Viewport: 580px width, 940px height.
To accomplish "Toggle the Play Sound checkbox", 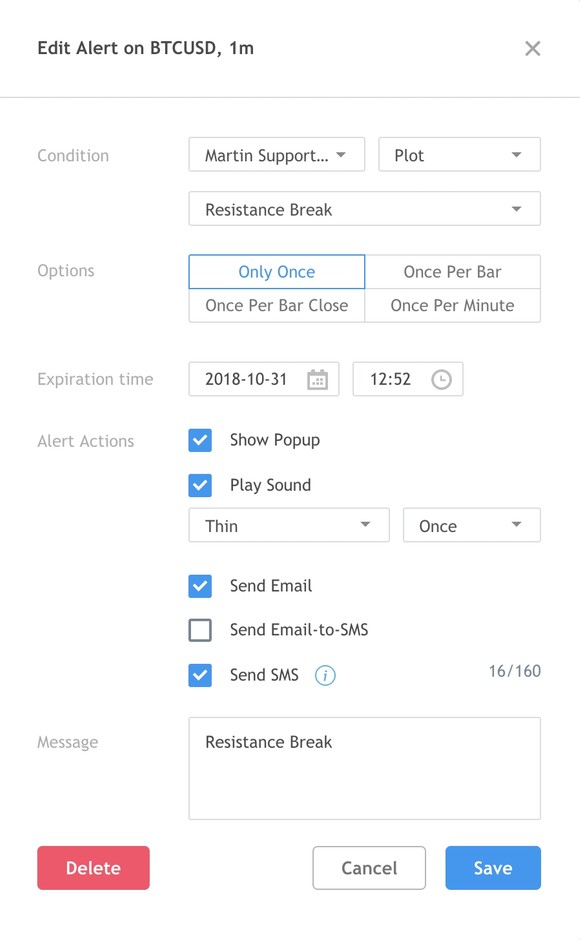I will pos(200,485).
